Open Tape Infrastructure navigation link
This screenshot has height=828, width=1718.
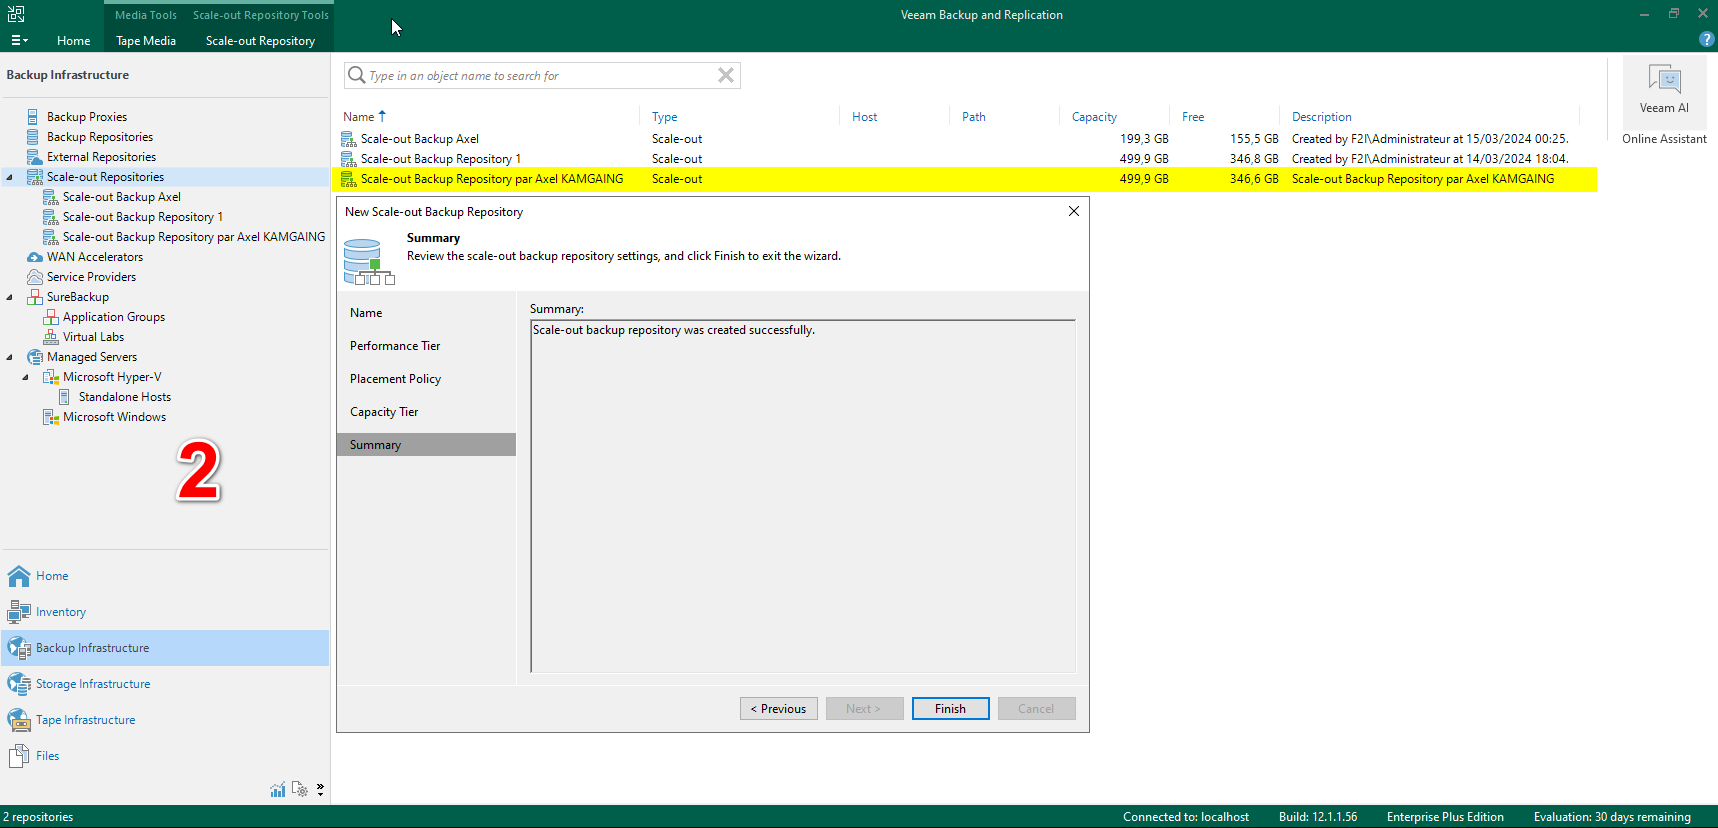(85, 720)
